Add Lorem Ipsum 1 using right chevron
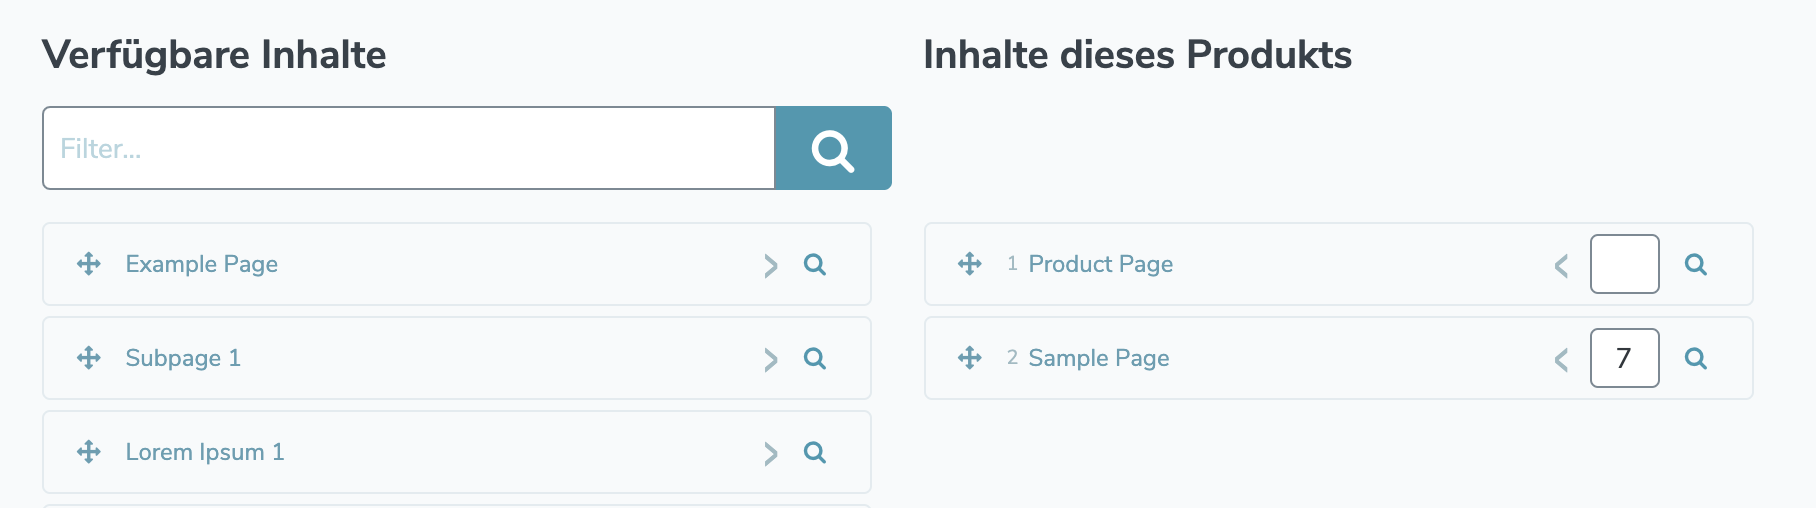Screen dimensions: 1816x508 [770, 454]
